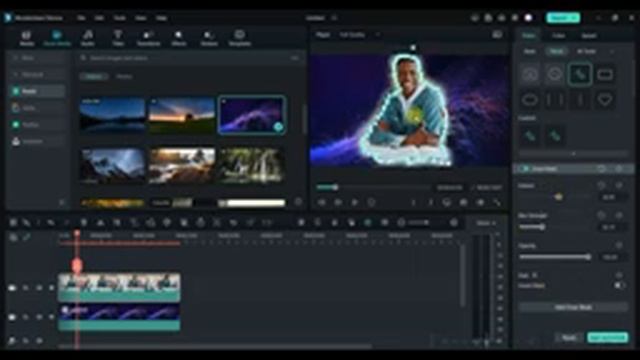Image resolution: width=640 pixels, height=360 pixels.
Task: Select the ellipse mask shape
Action: 530,100
